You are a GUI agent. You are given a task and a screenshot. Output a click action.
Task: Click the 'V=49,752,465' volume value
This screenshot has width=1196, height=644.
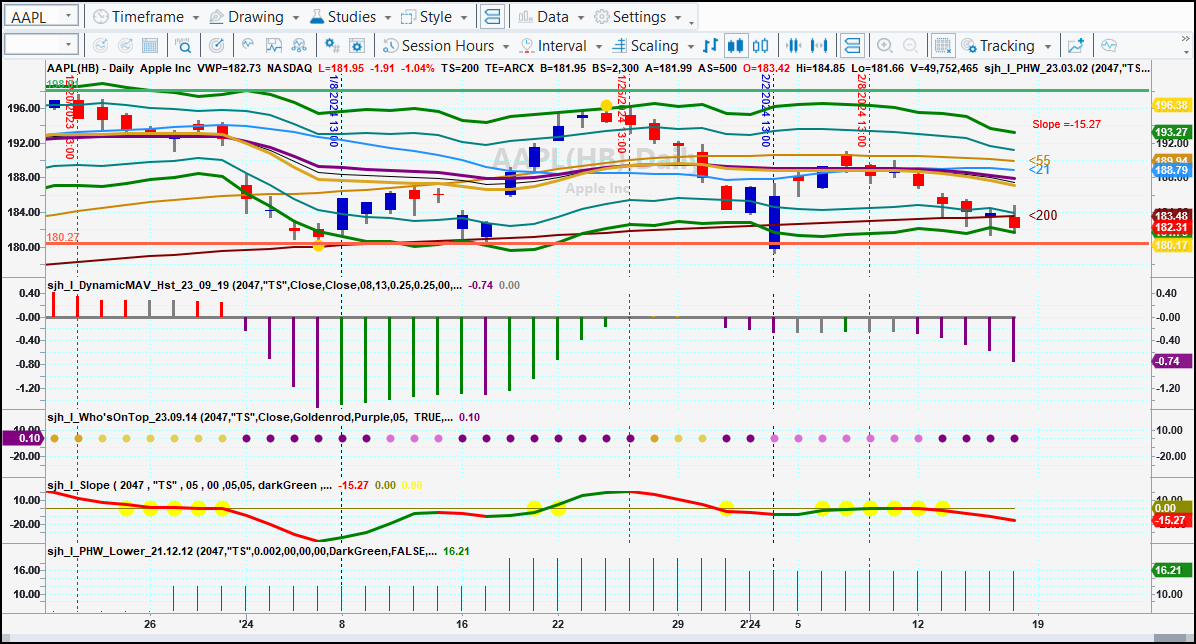[x=944, y=68]
